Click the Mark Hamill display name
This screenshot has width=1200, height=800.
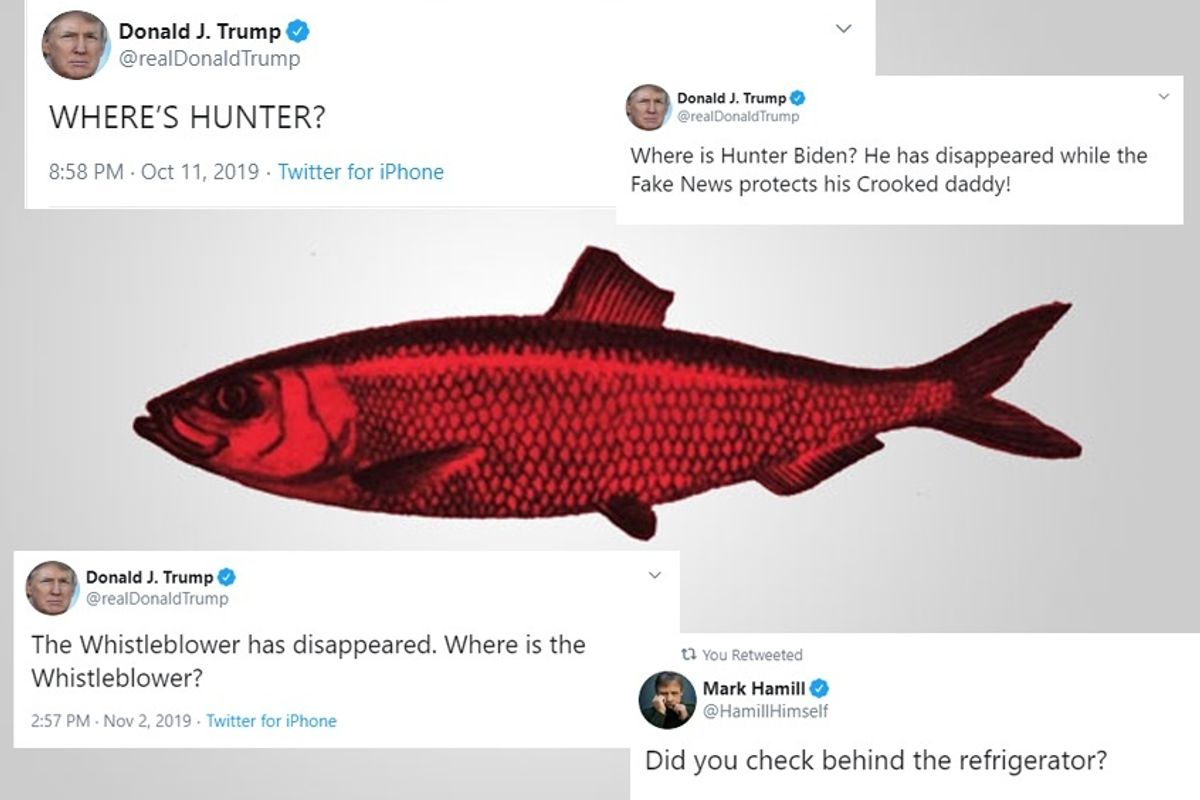(x=754, y=689)
